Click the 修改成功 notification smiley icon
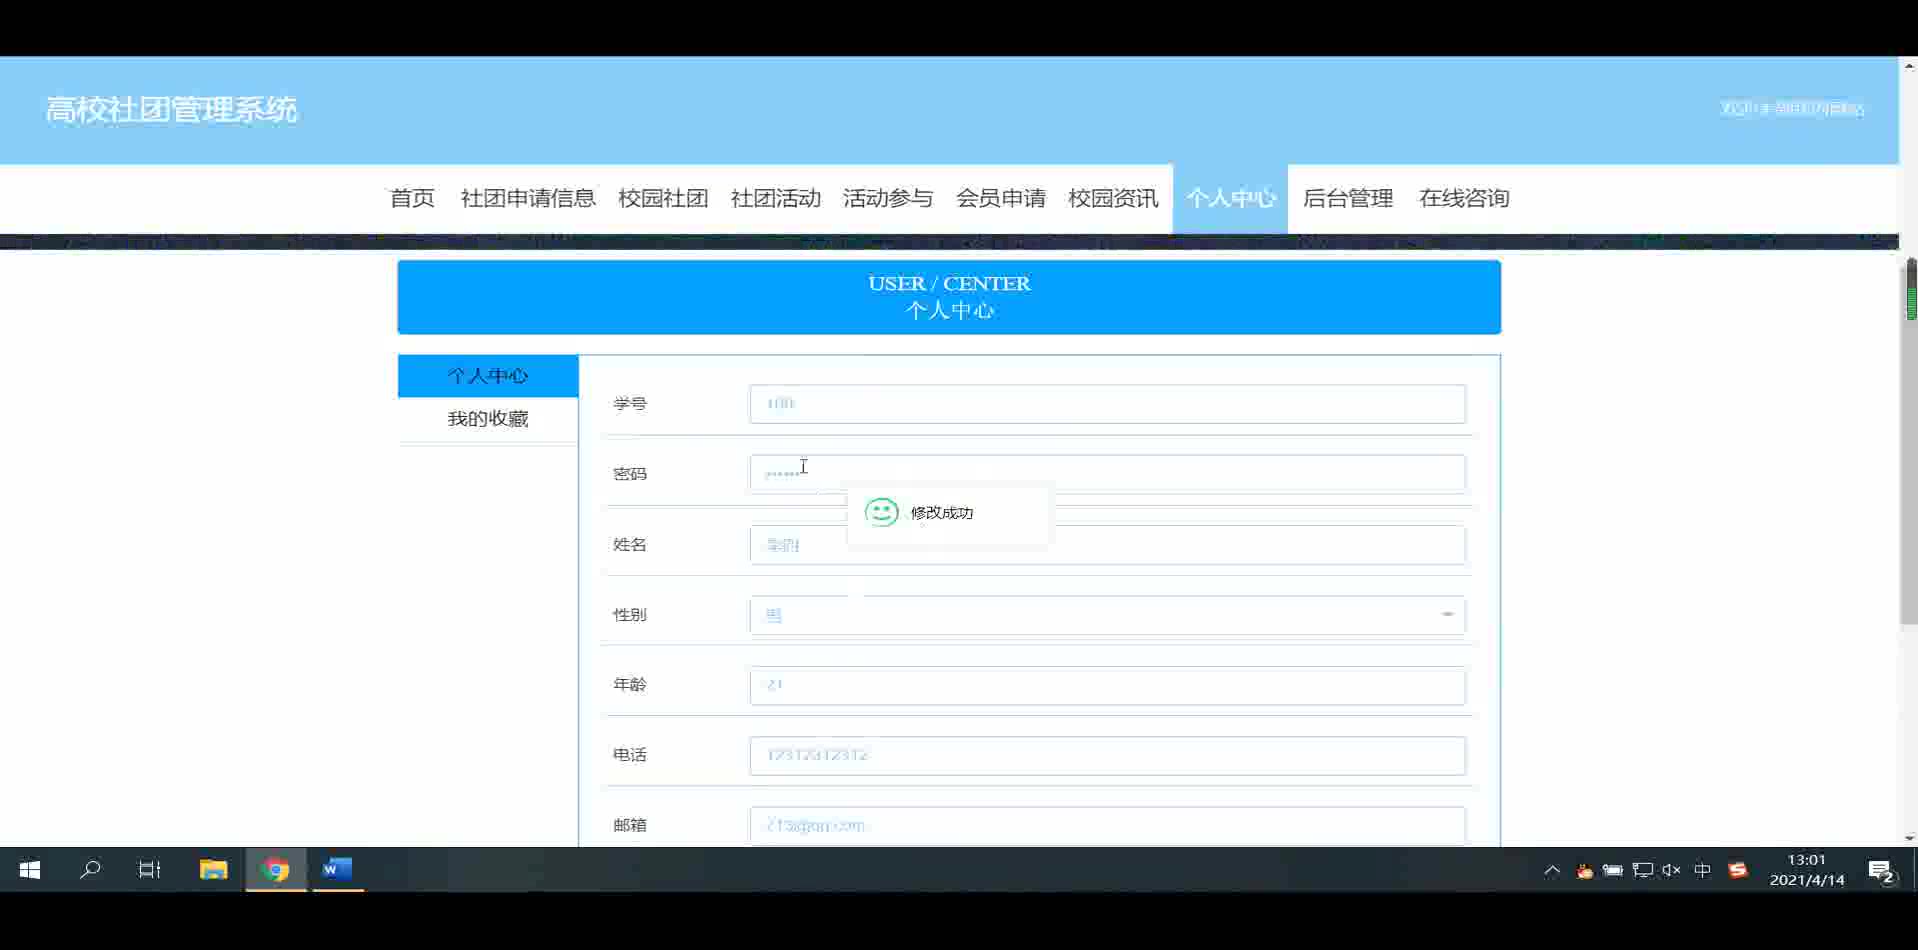 pyautogui.click(x=881, y=512)
